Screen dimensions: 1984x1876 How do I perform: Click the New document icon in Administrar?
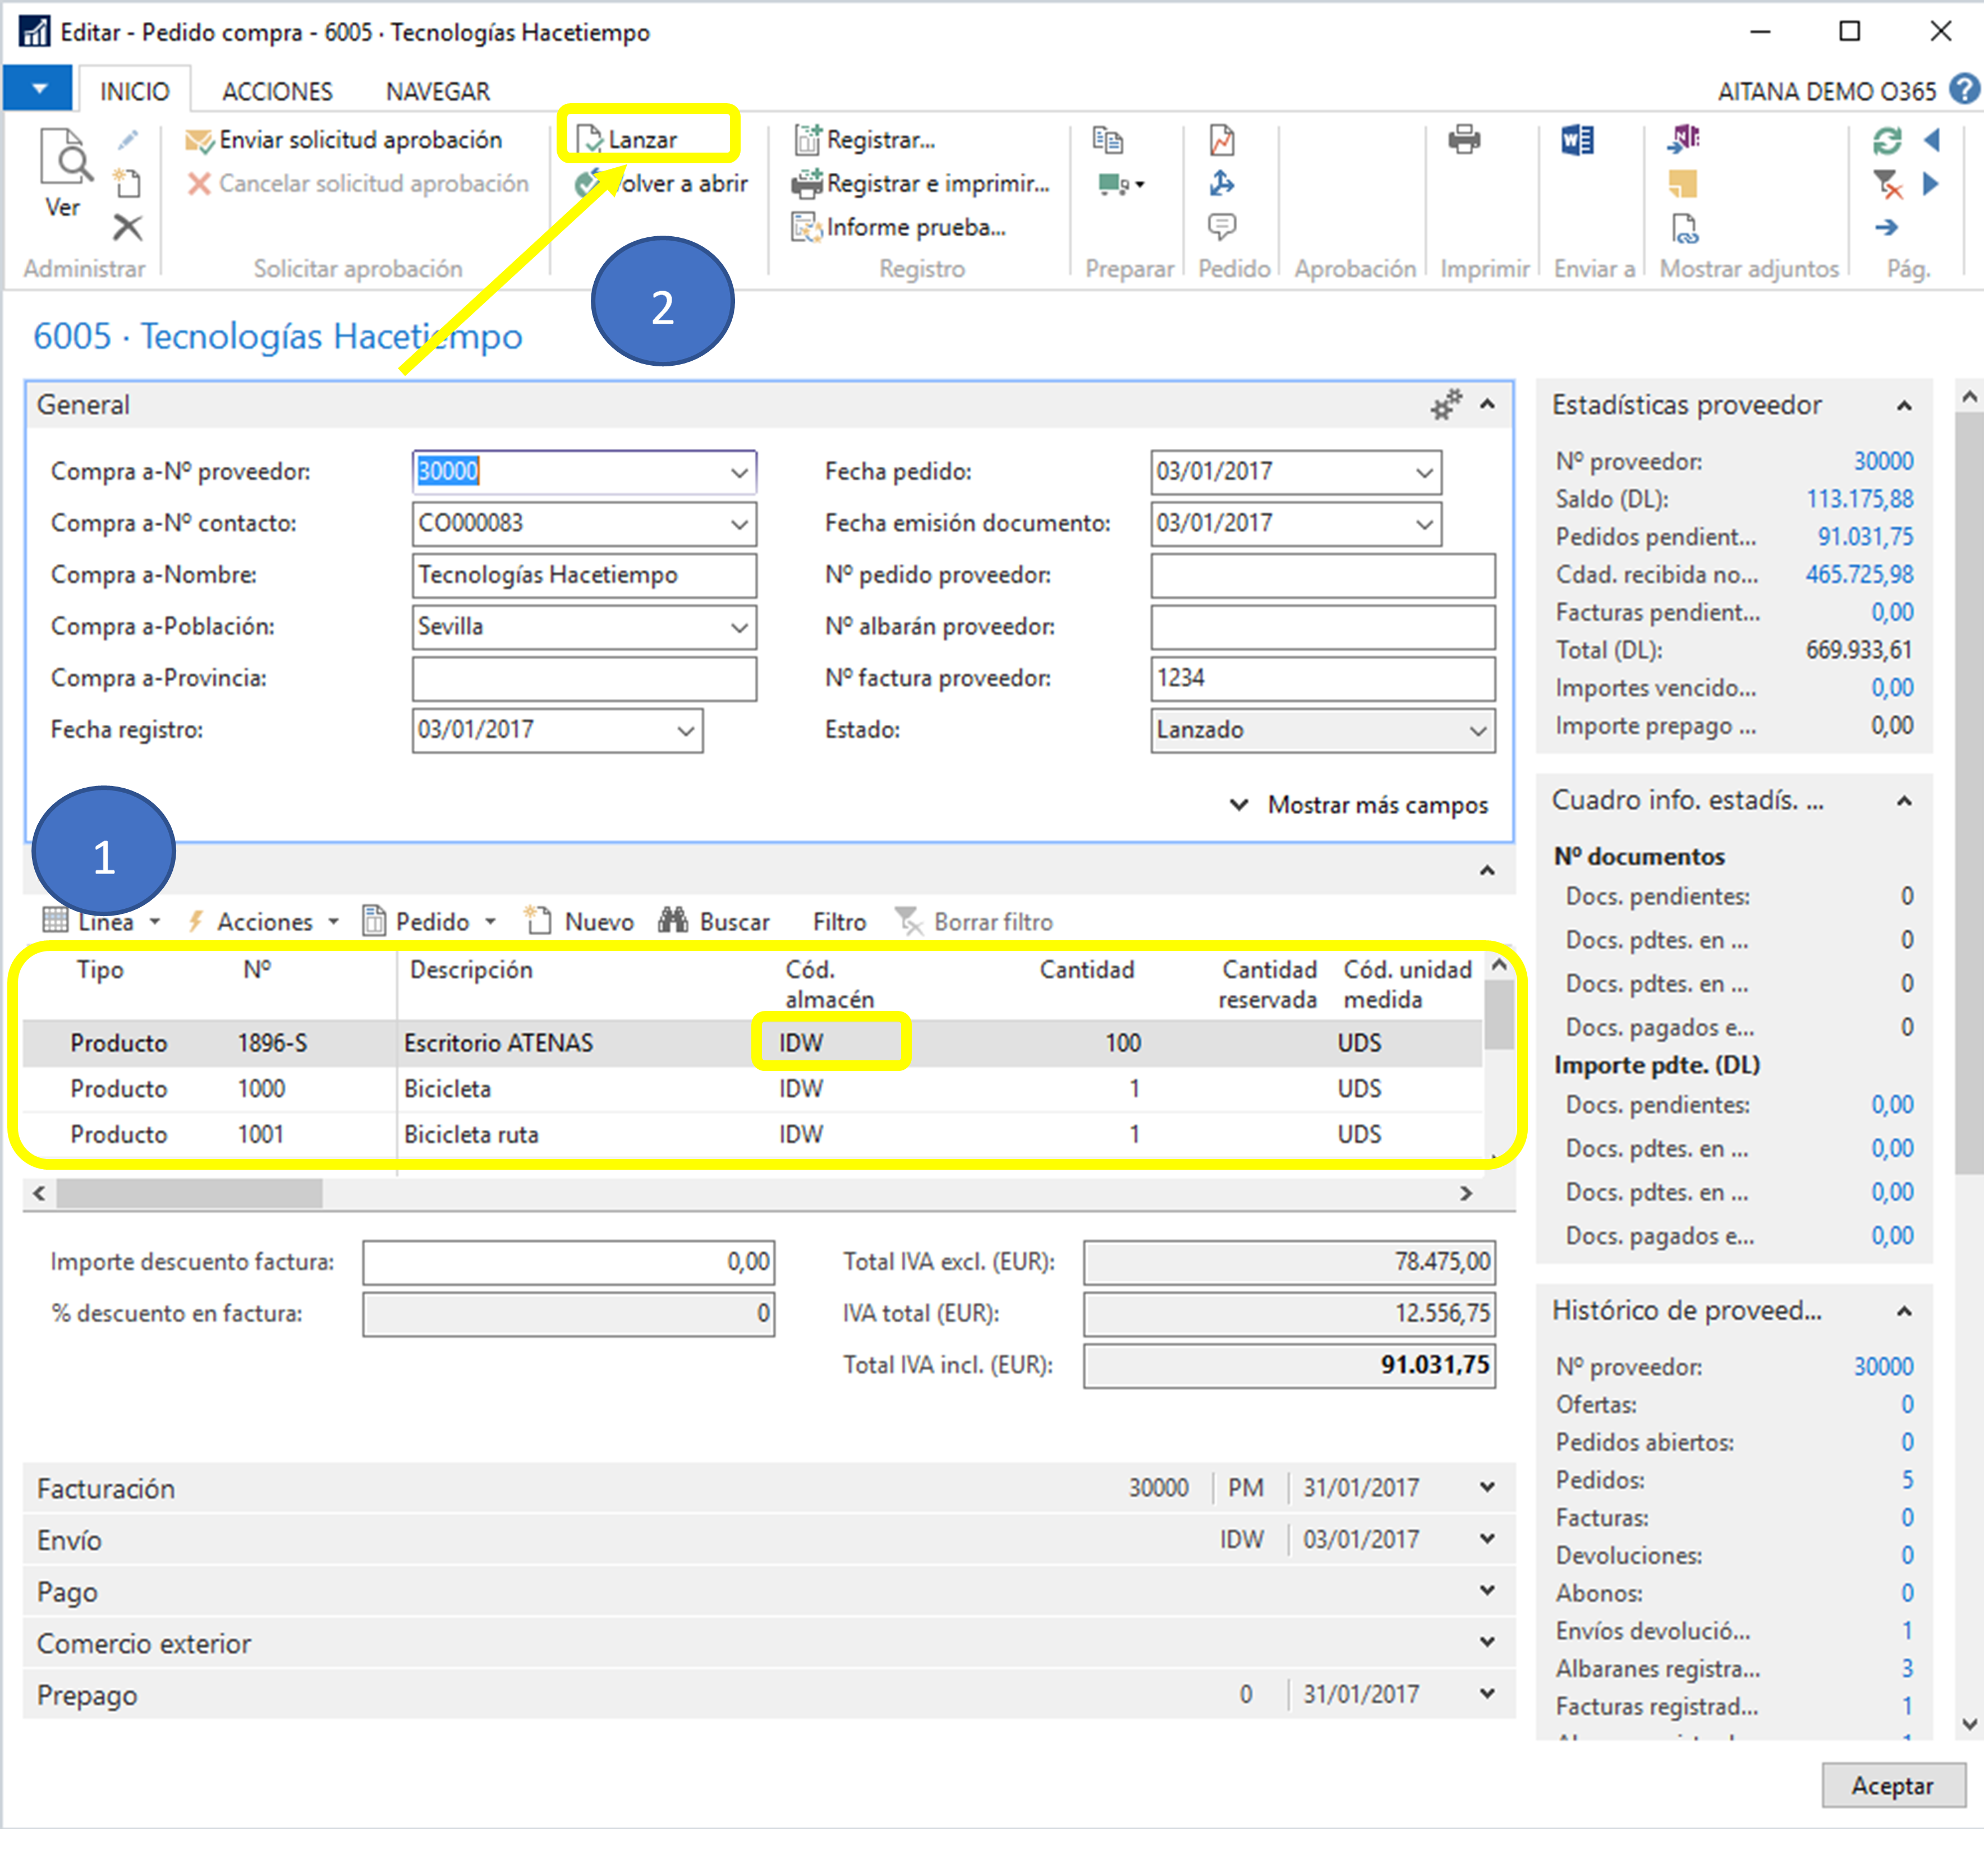(127, 183)
